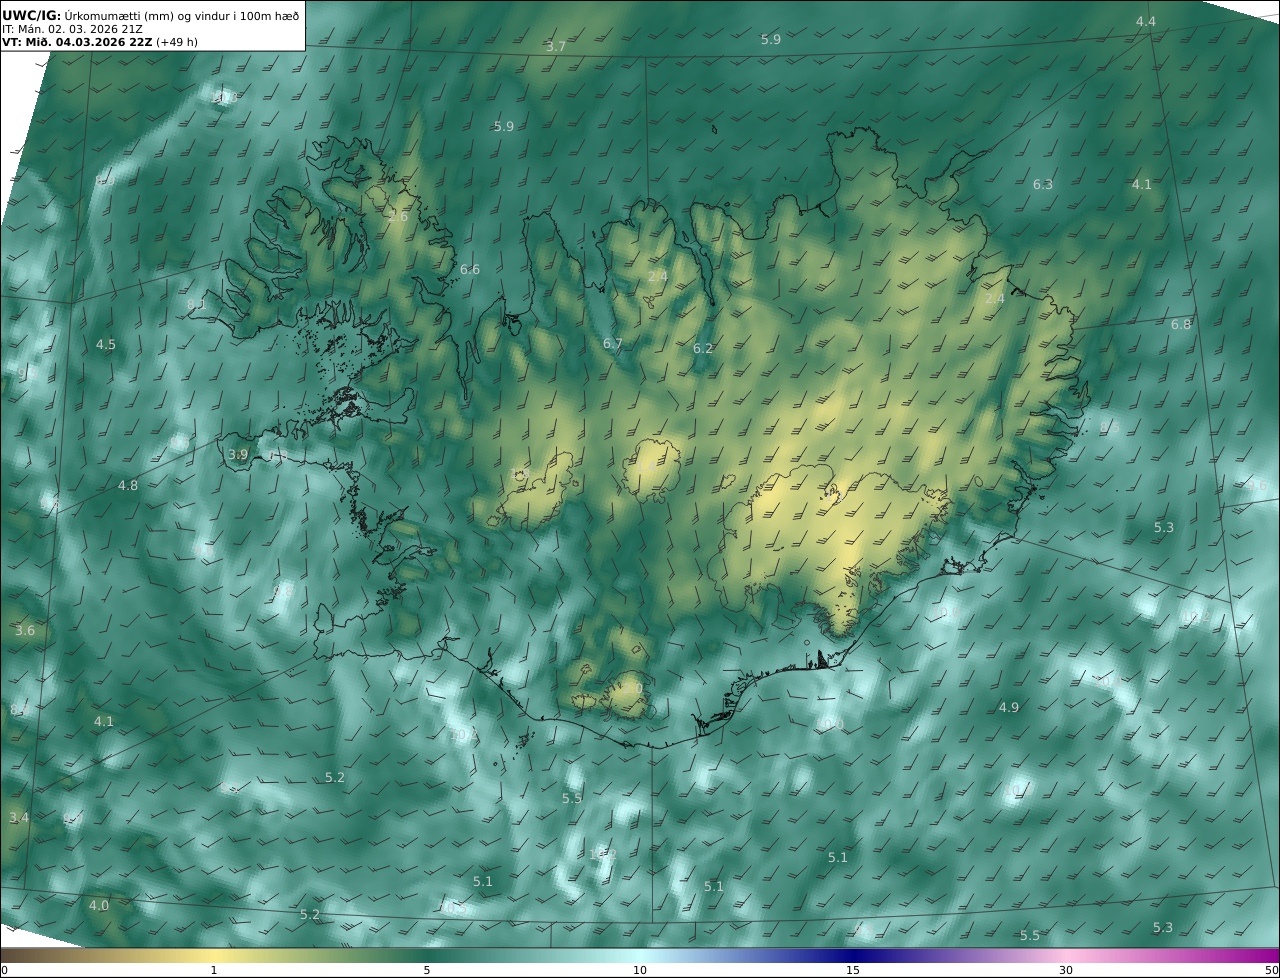Click the map value 4.4
The image size is (1280, 978).
pos(1146,22)
